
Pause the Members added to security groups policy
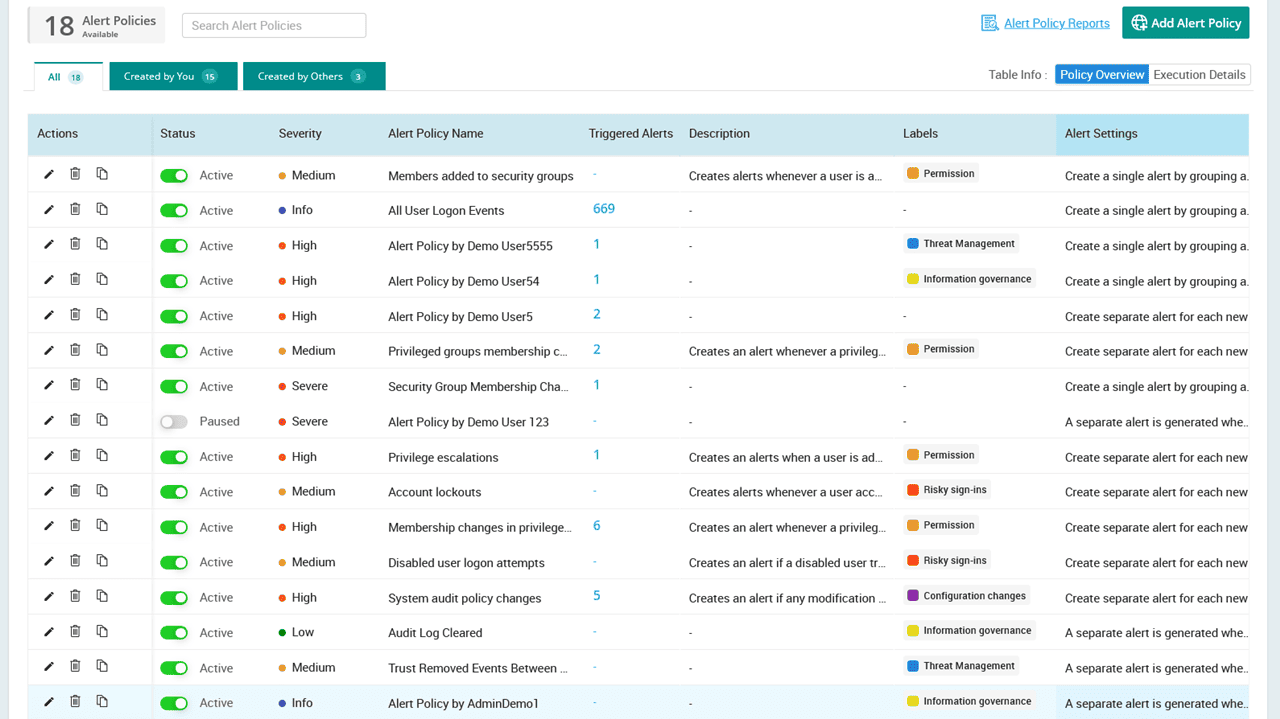(x=174, y=174)
